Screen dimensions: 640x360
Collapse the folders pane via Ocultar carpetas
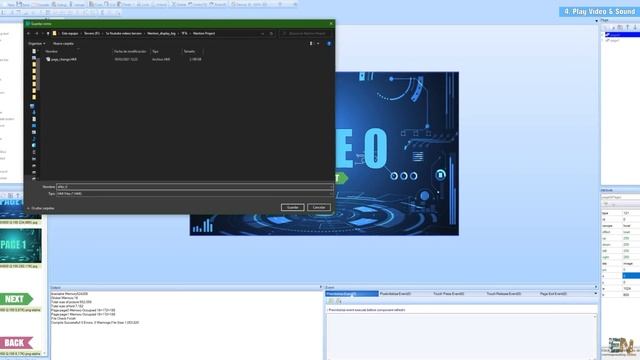point(41,208)
